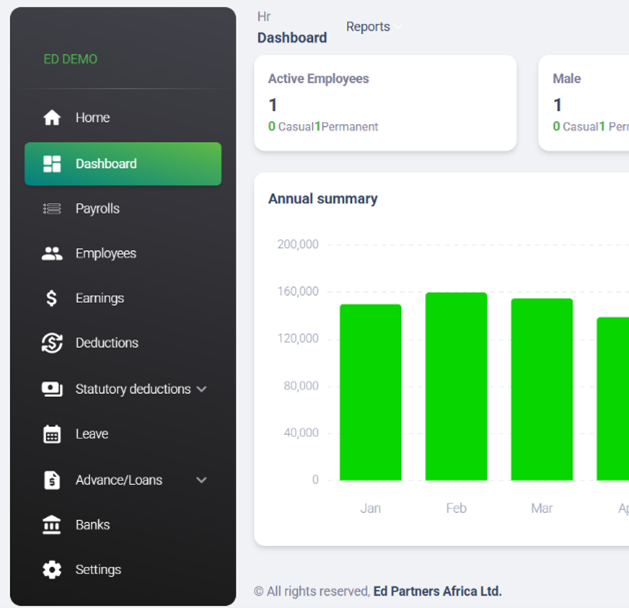Select the Dashboard sidebar menu item
Viewport: 629px width, 608px height.
coord(123,164)
